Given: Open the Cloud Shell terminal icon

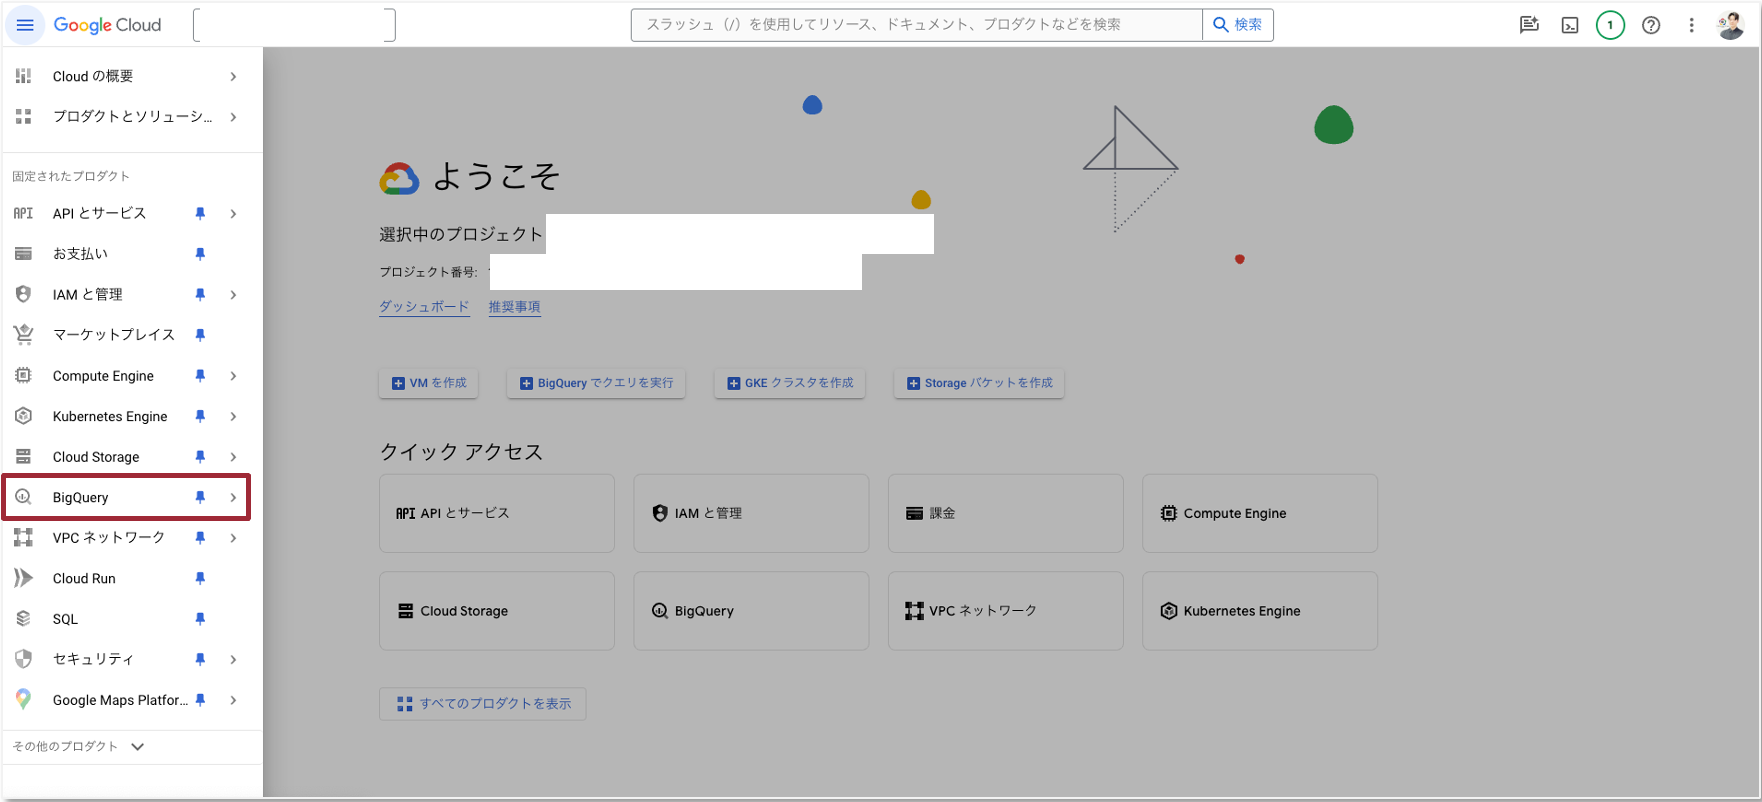Looking at the screenshot, I should coord(1570,25).
